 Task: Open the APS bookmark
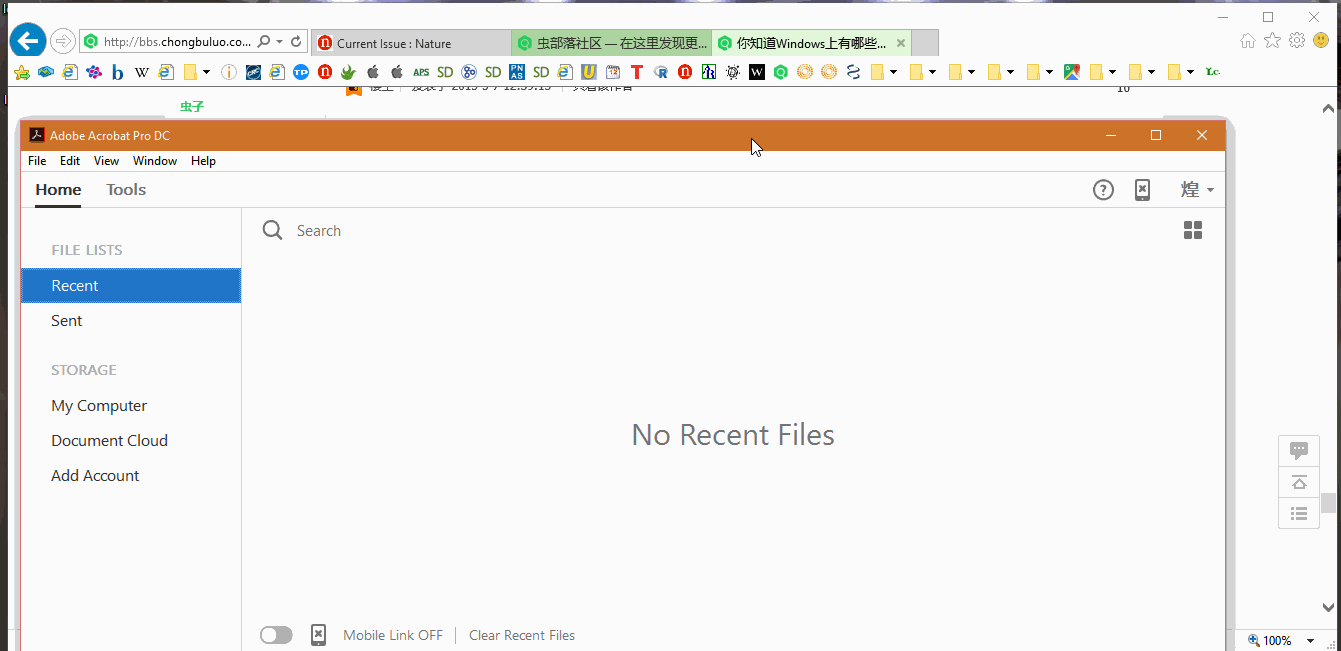421,72
